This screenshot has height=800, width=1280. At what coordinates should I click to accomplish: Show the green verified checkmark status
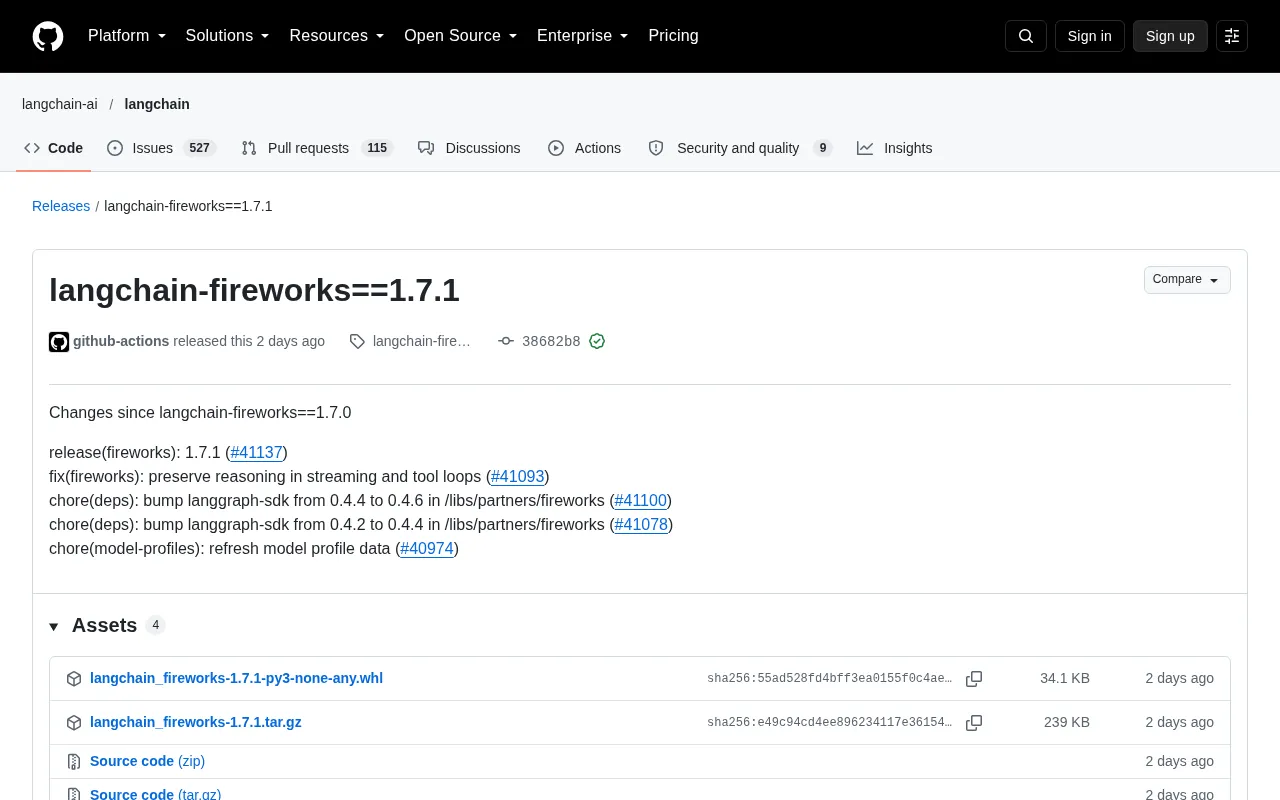(597, 341)
